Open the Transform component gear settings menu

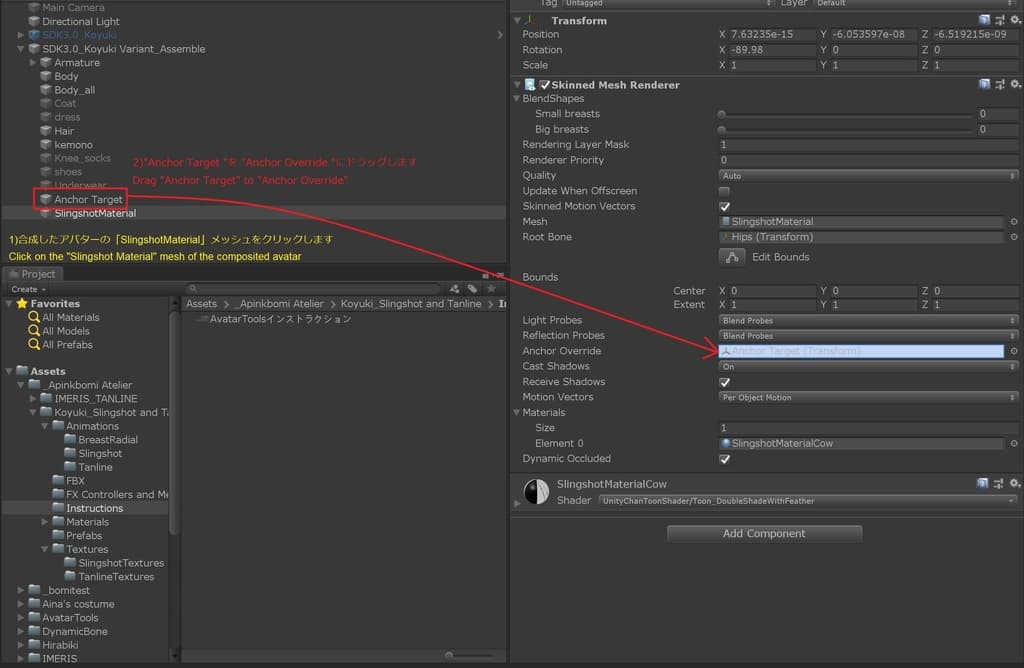click(1013, 20)
